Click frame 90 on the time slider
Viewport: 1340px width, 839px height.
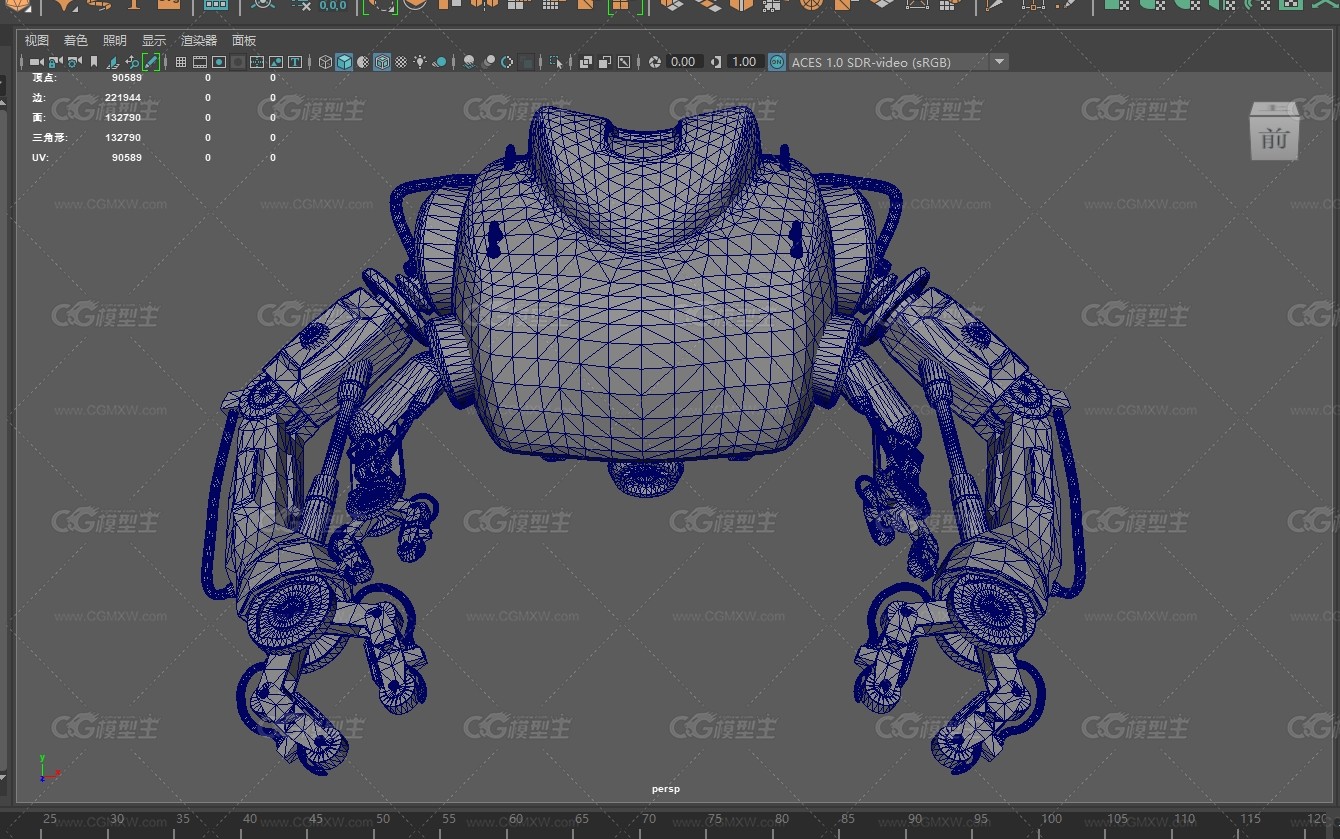[x=916, y=819]
